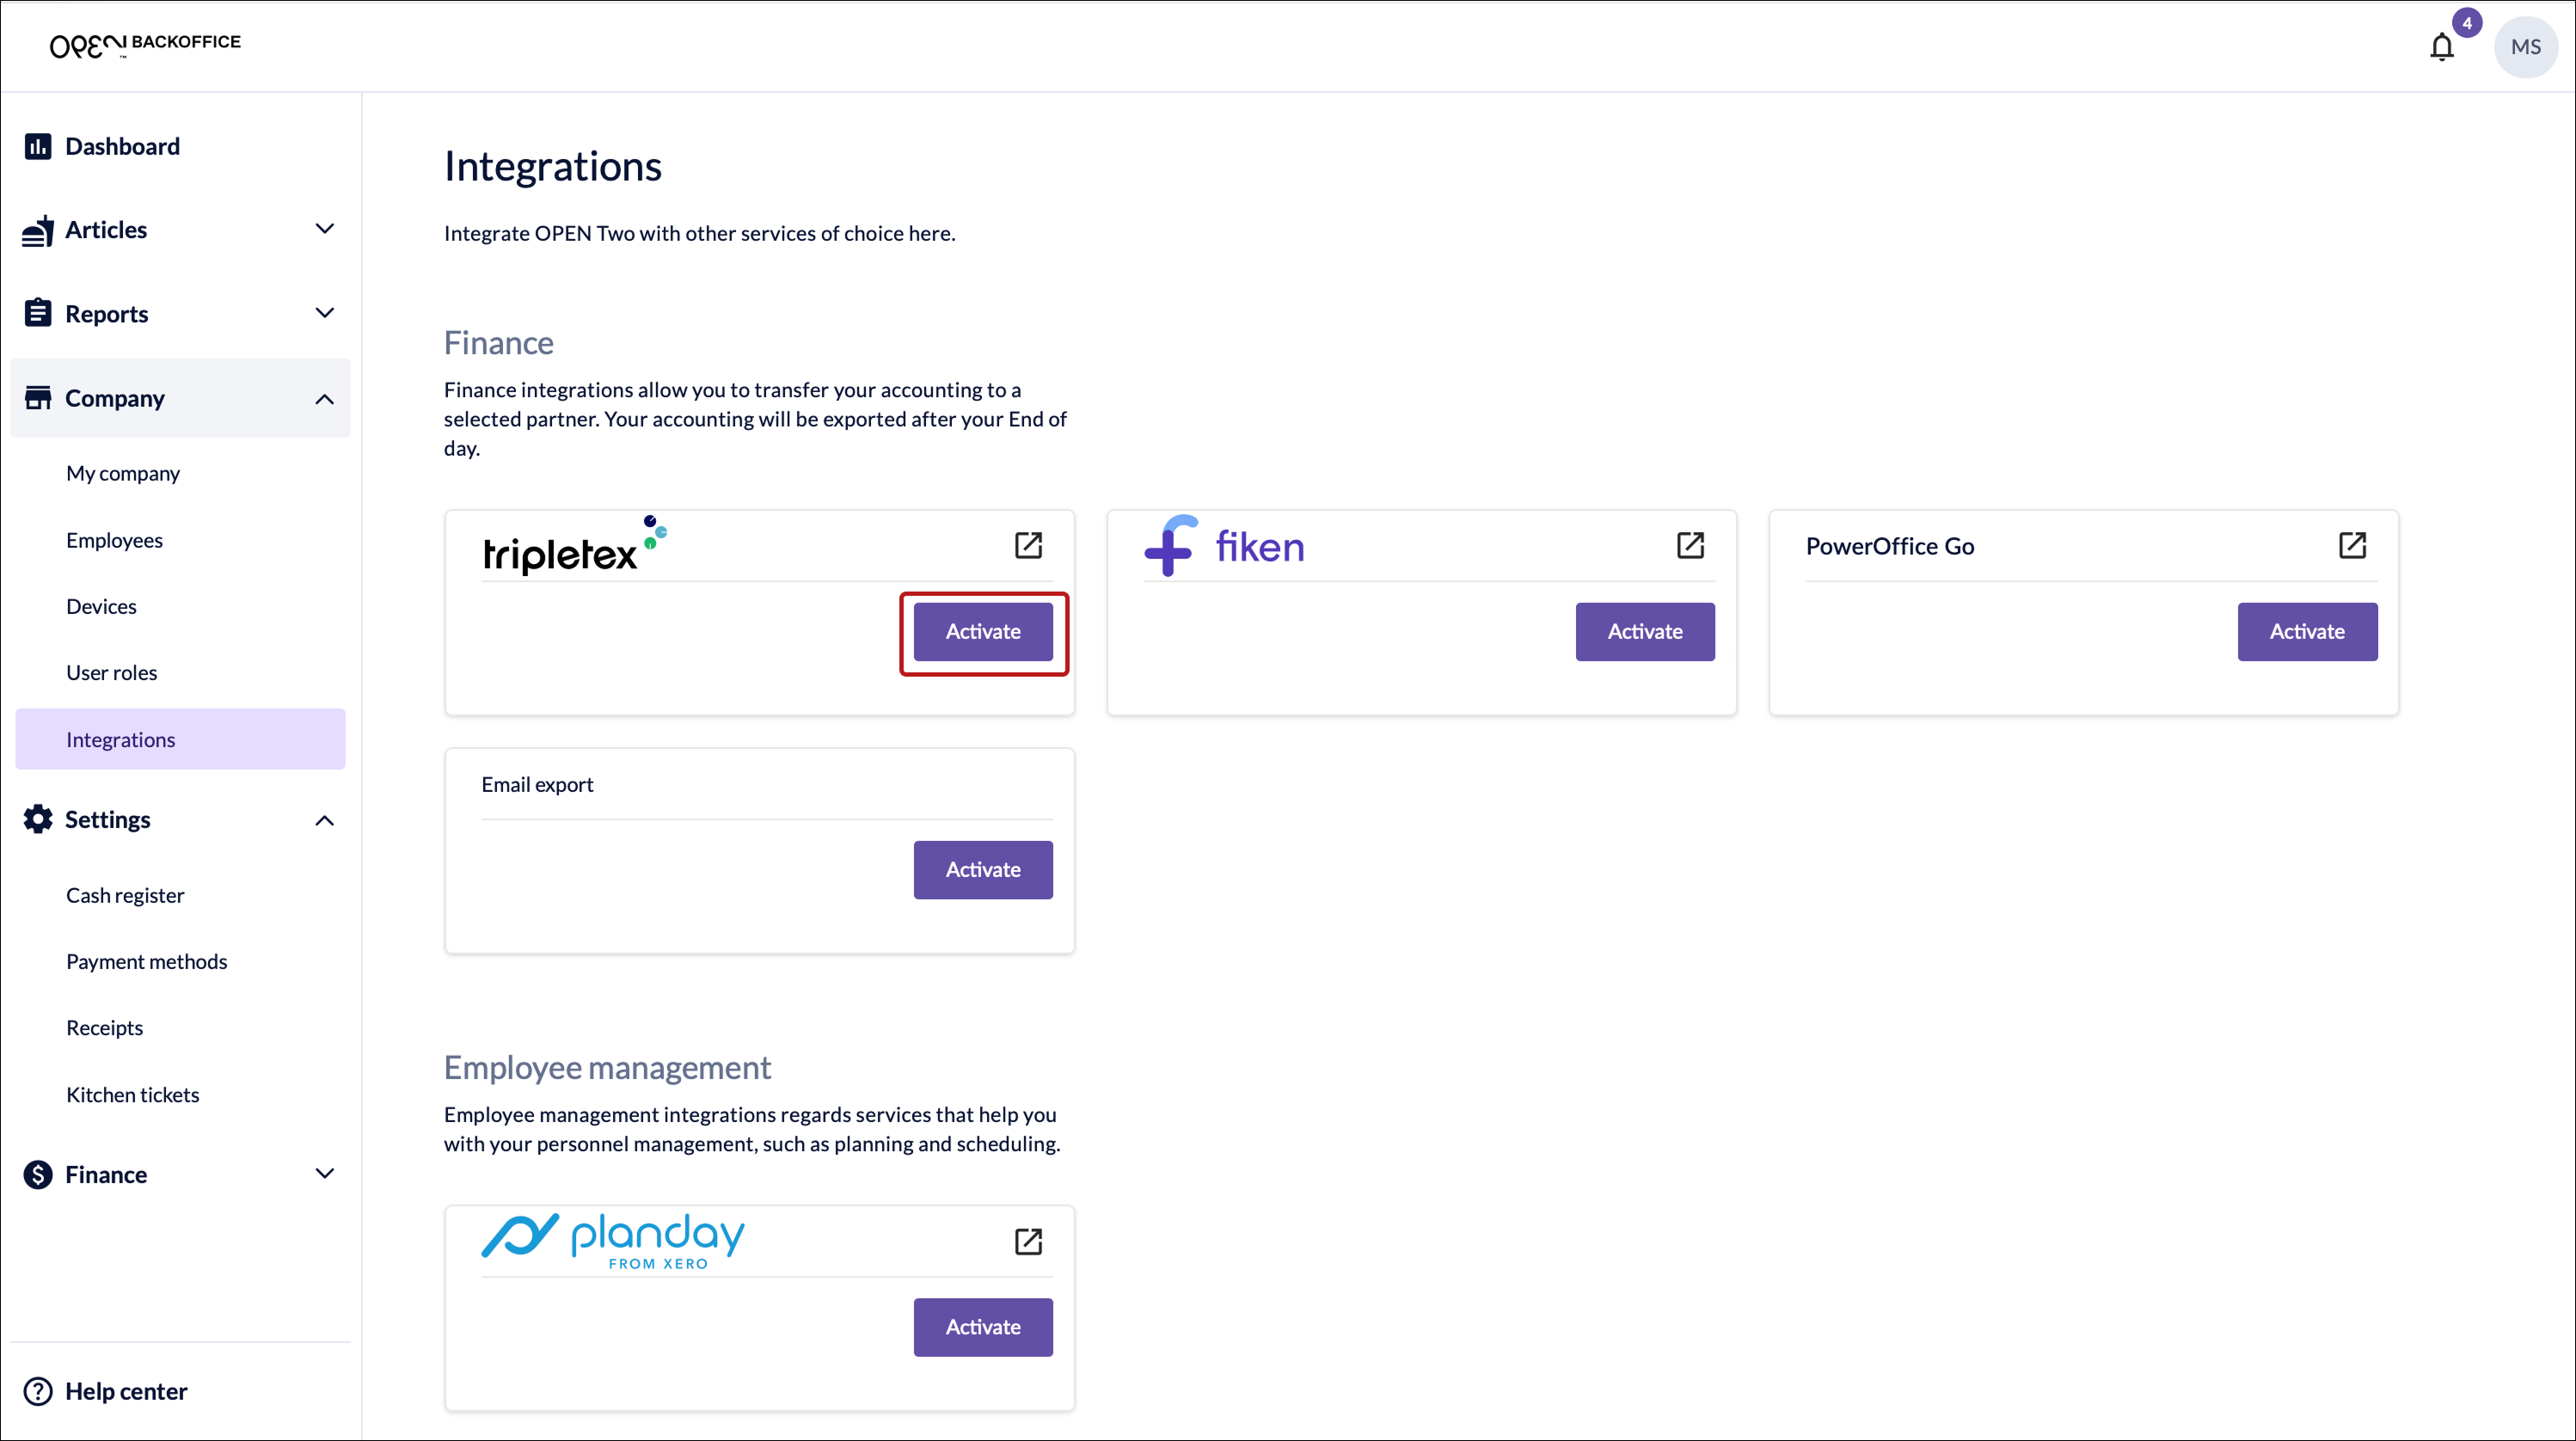The image size is (2576, 1441).
Task: Open Fiken external link icon
Action: 1690,545
